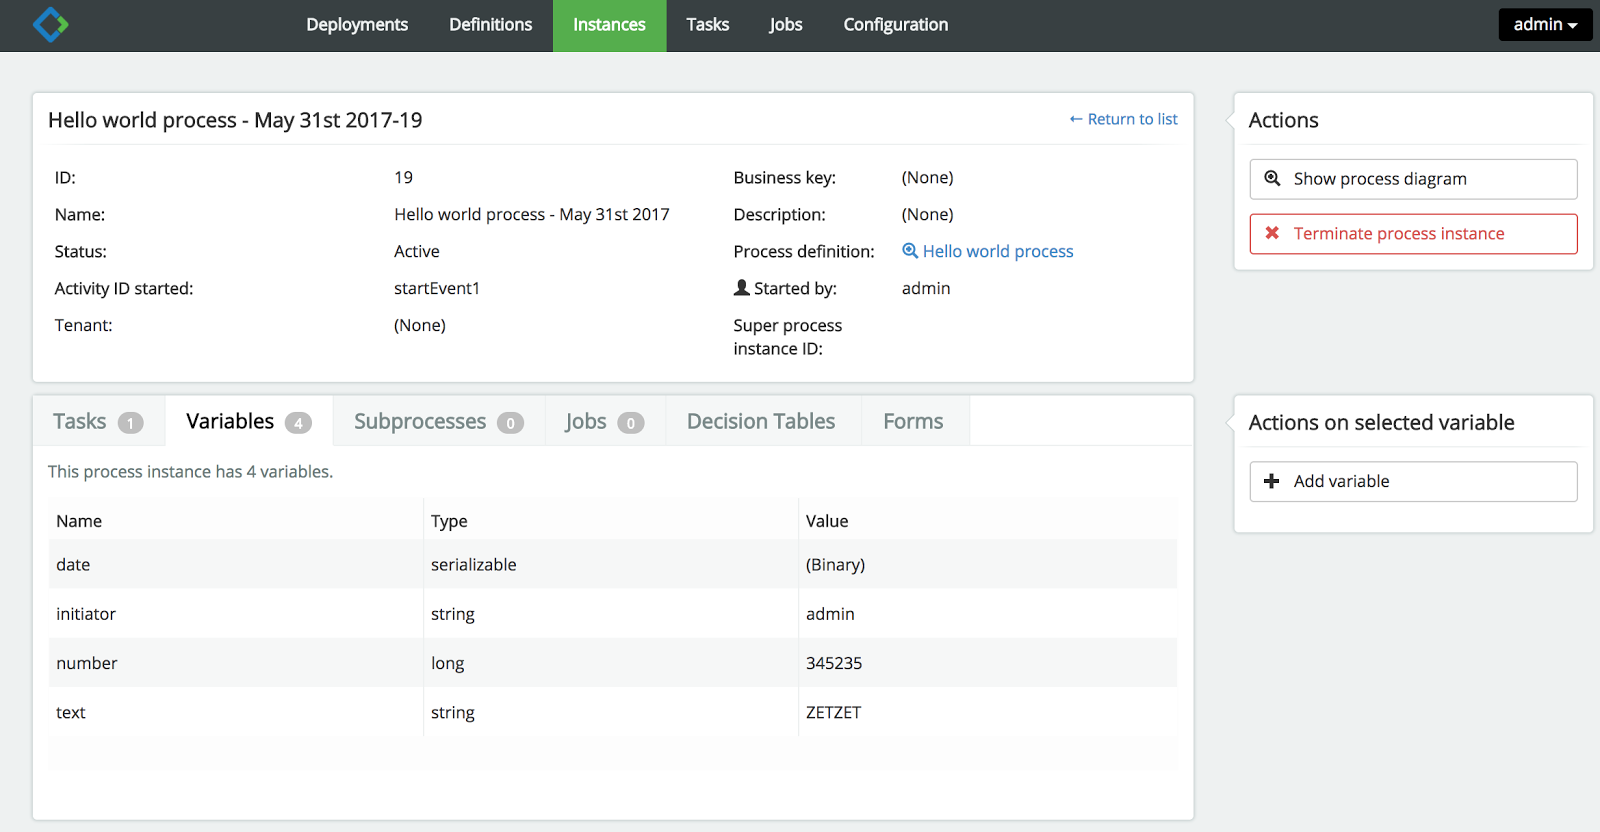Viewport: 1600px width, 832px height.
Task: Click the user icon beside Started by
Action: coord(741,288)
